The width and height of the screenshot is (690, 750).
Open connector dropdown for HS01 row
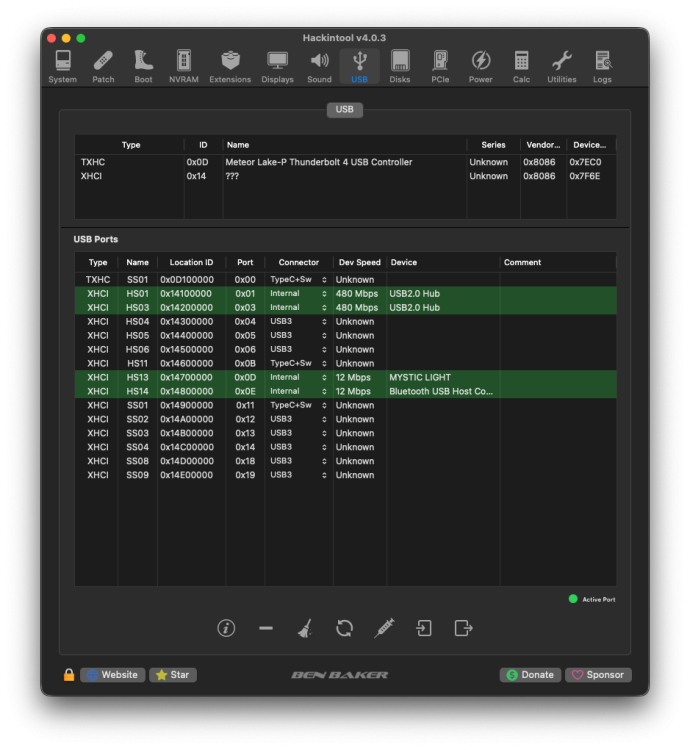coord(298,293)
